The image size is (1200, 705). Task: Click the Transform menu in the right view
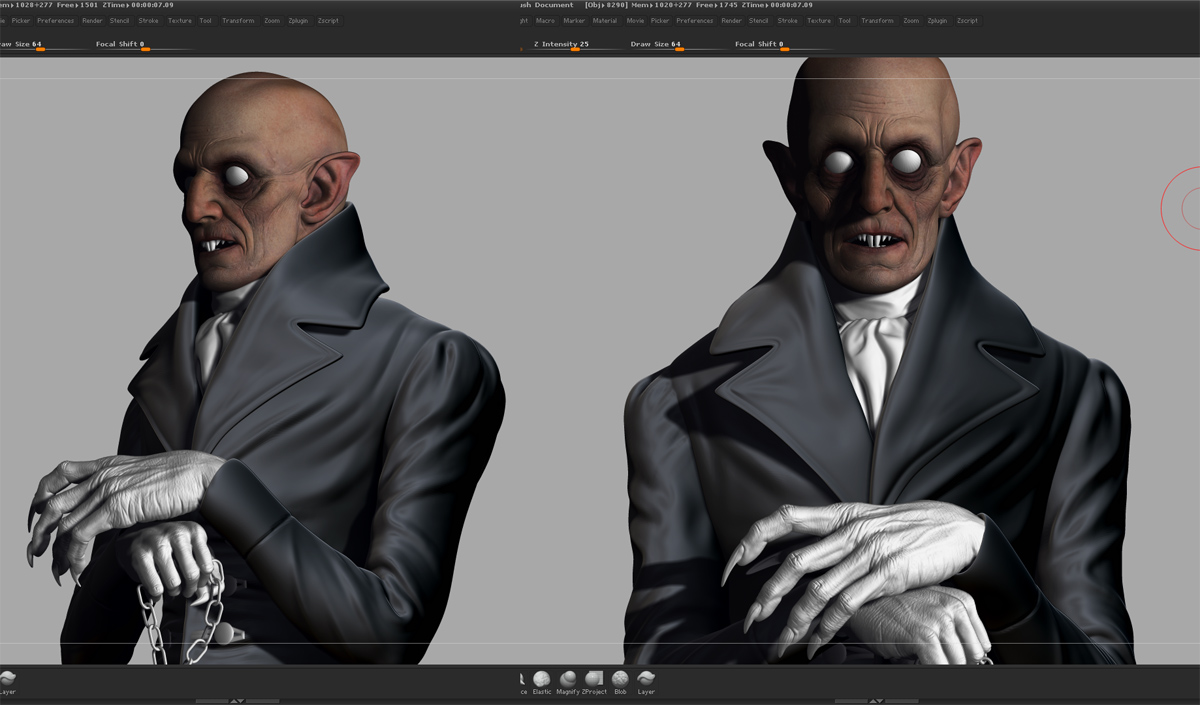click(x=878, y=20)
